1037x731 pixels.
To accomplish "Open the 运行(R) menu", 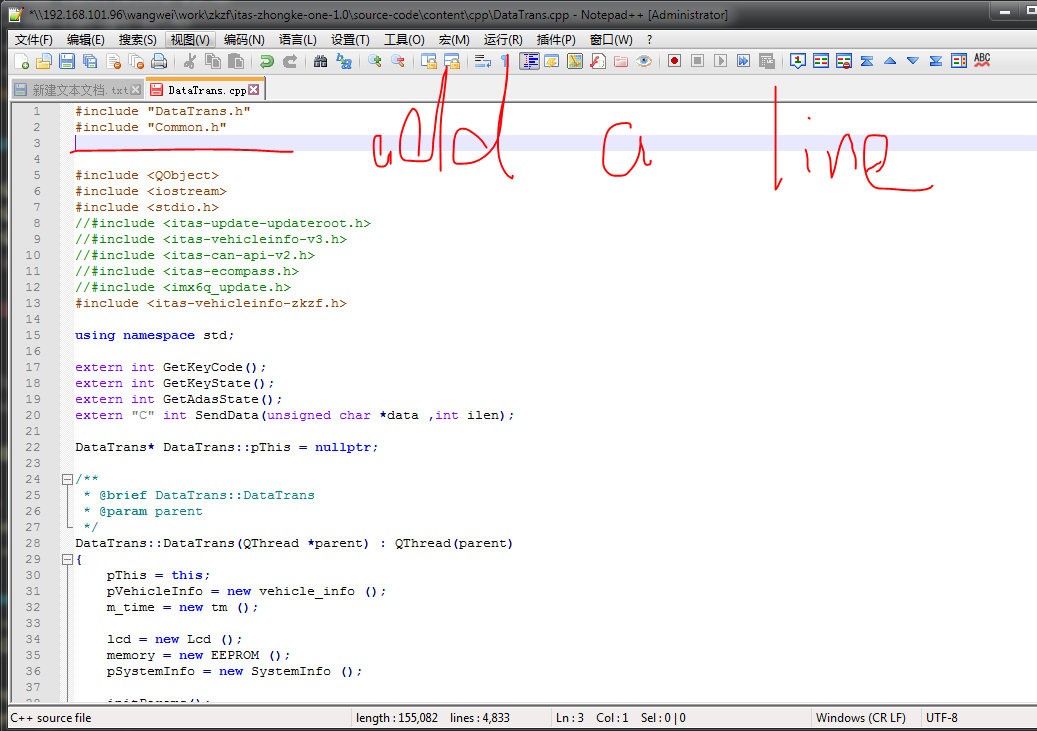I will (503, 40).
